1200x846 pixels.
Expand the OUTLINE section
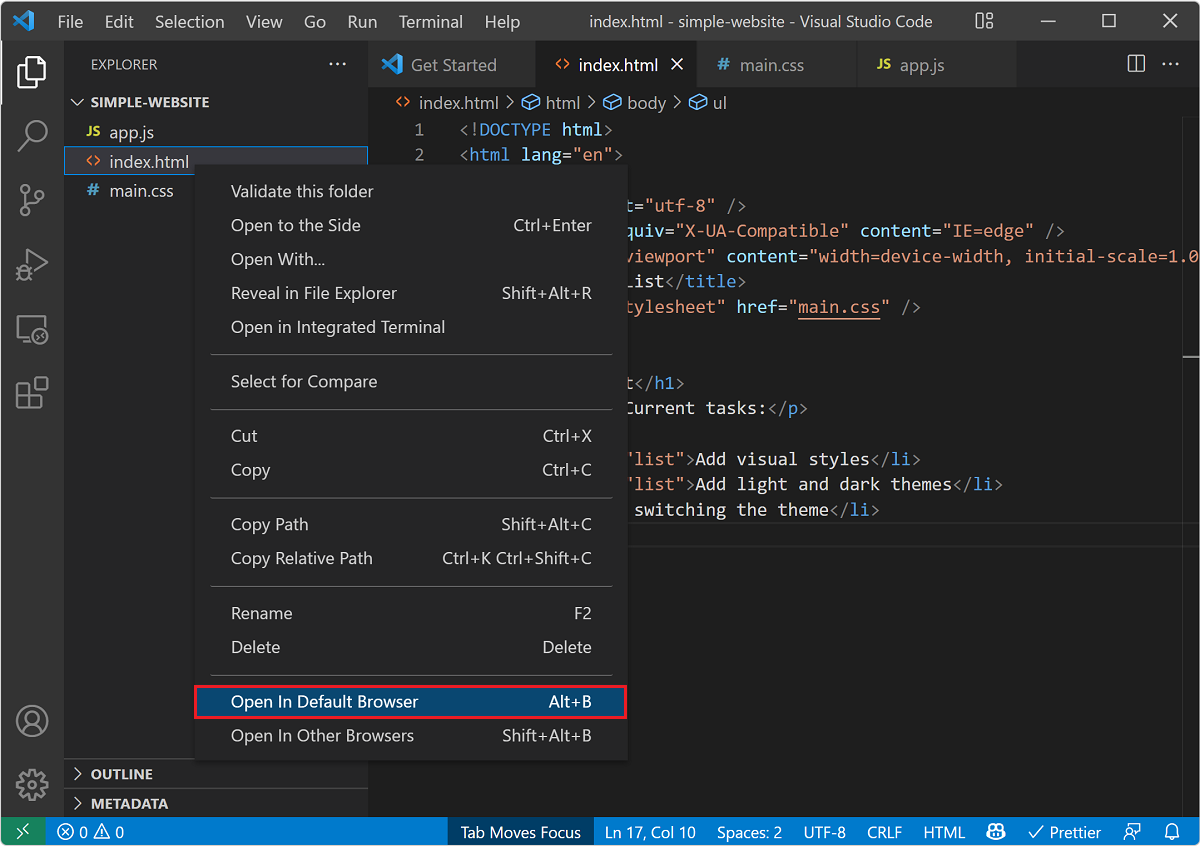[120, 773]
